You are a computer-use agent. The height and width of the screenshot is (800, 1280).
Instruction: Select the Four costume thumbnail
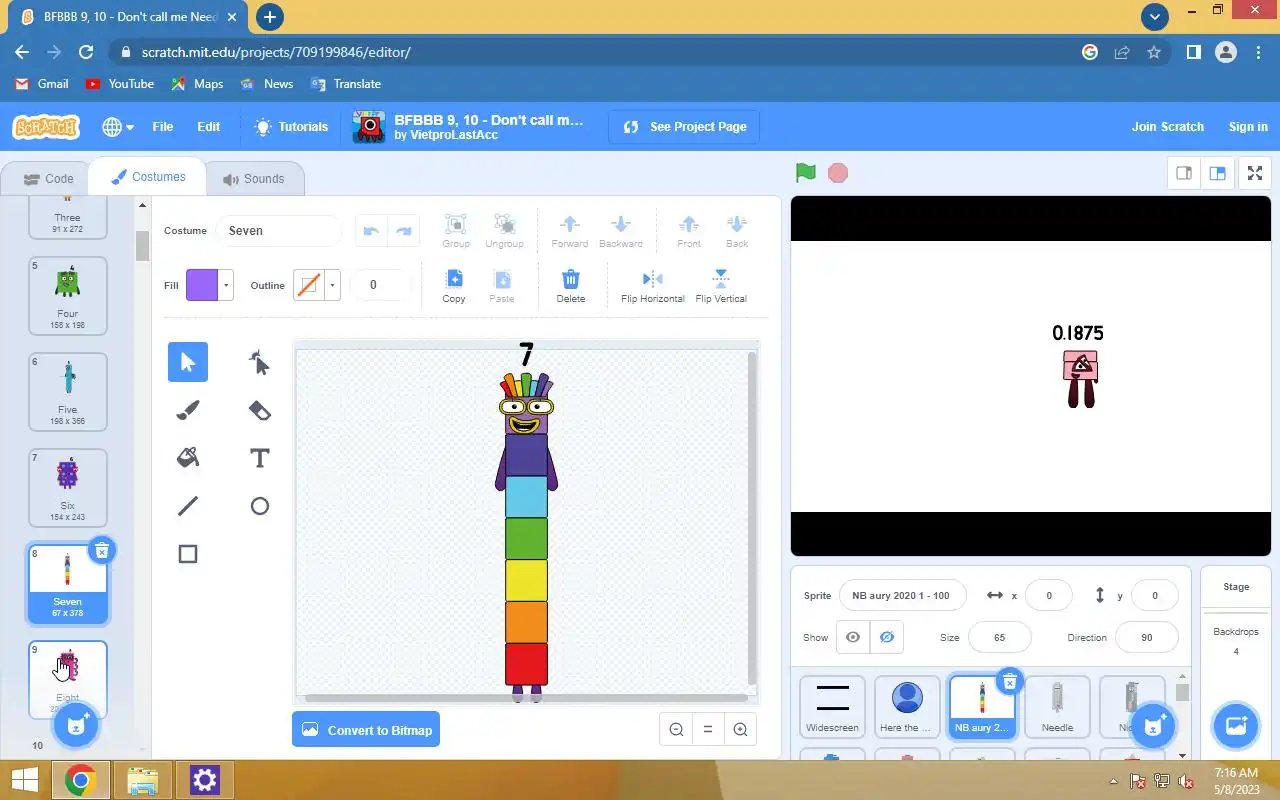67,295
